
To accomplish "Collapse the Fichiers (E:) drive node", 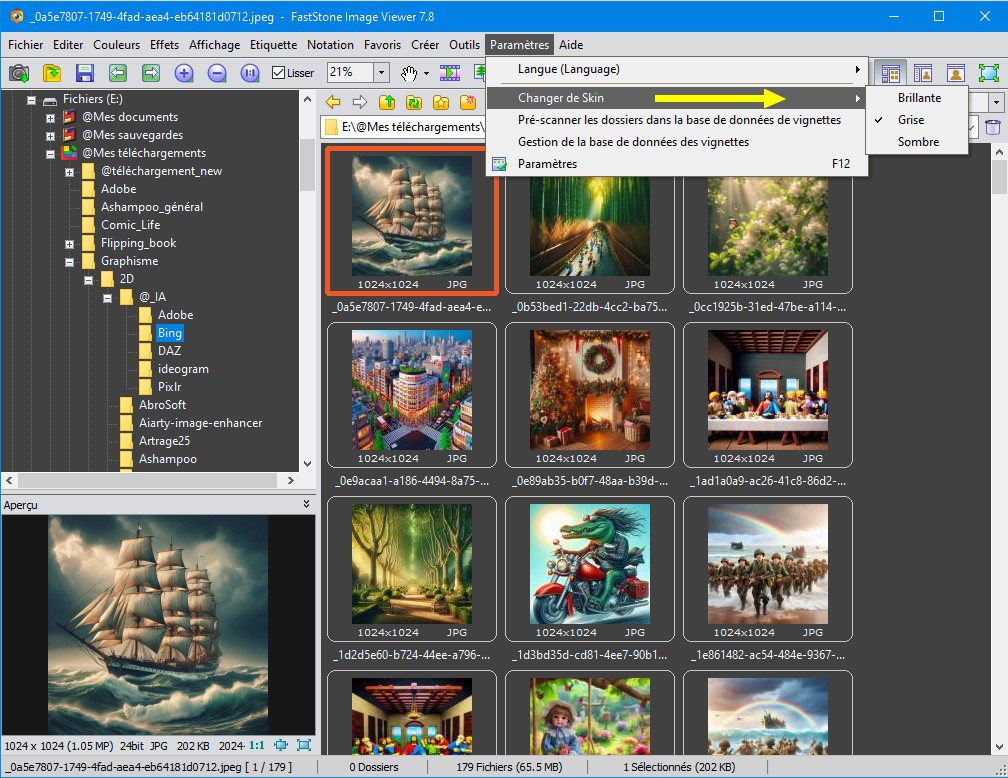I will [x=31, y=100].
